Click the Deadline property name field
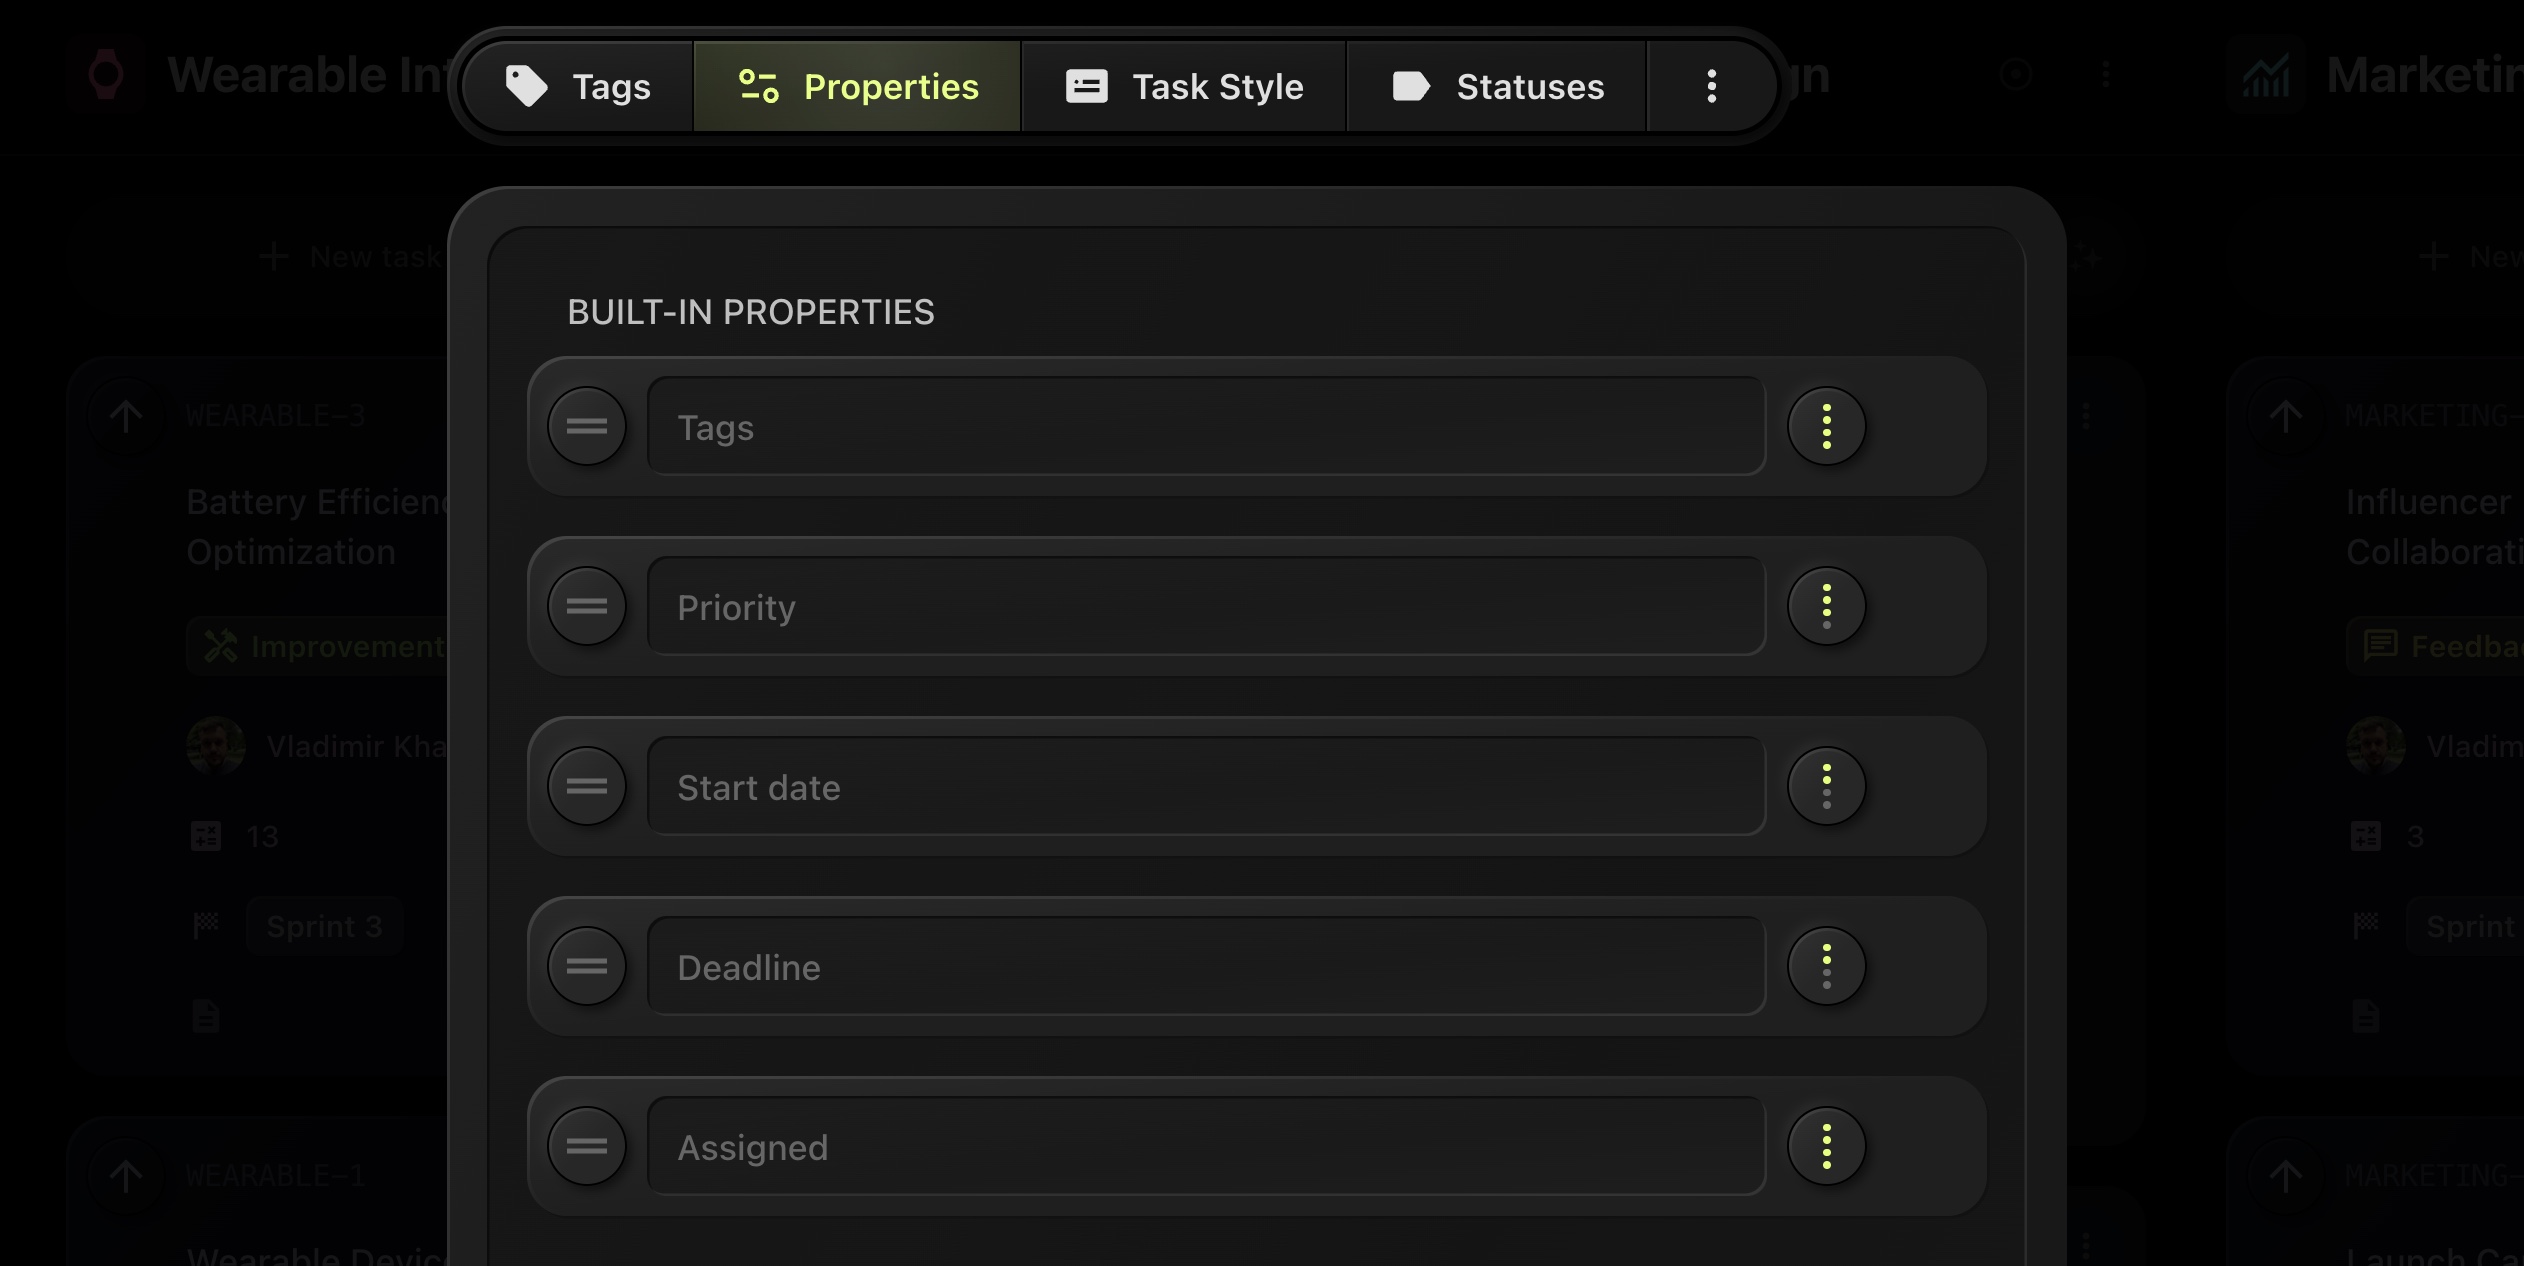 coord(1205,967)
